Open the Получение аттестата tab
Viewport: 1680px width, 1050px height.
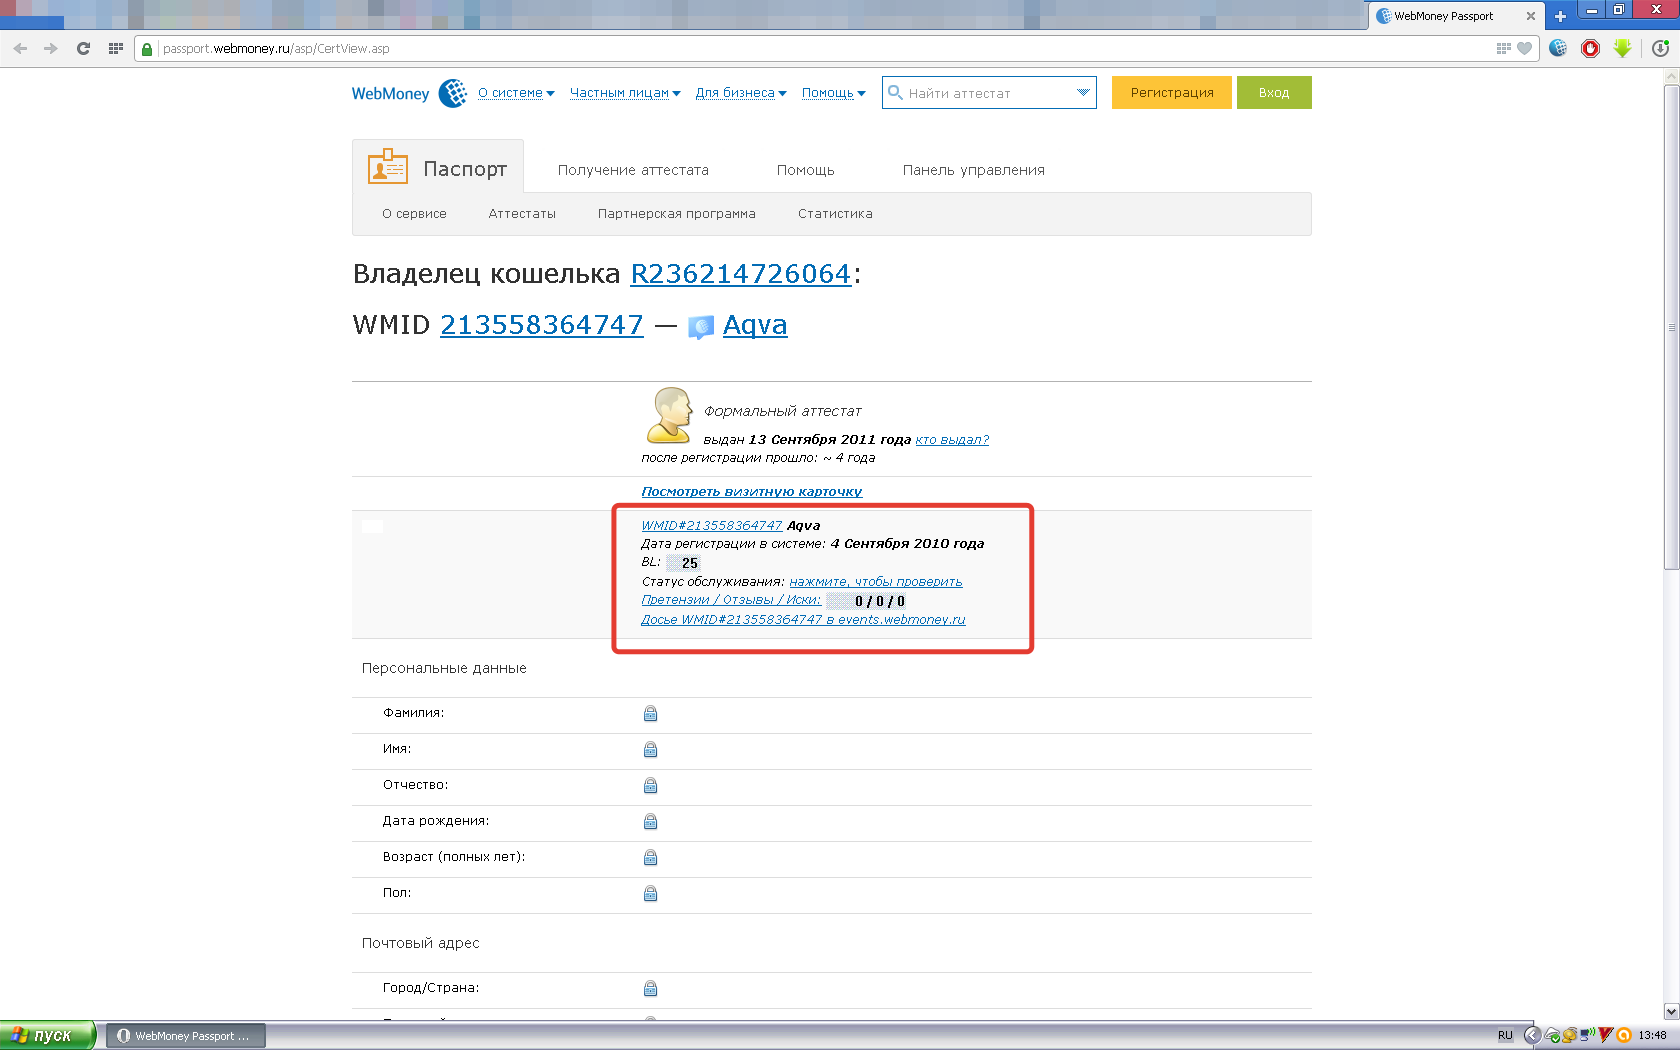[633, 170]
